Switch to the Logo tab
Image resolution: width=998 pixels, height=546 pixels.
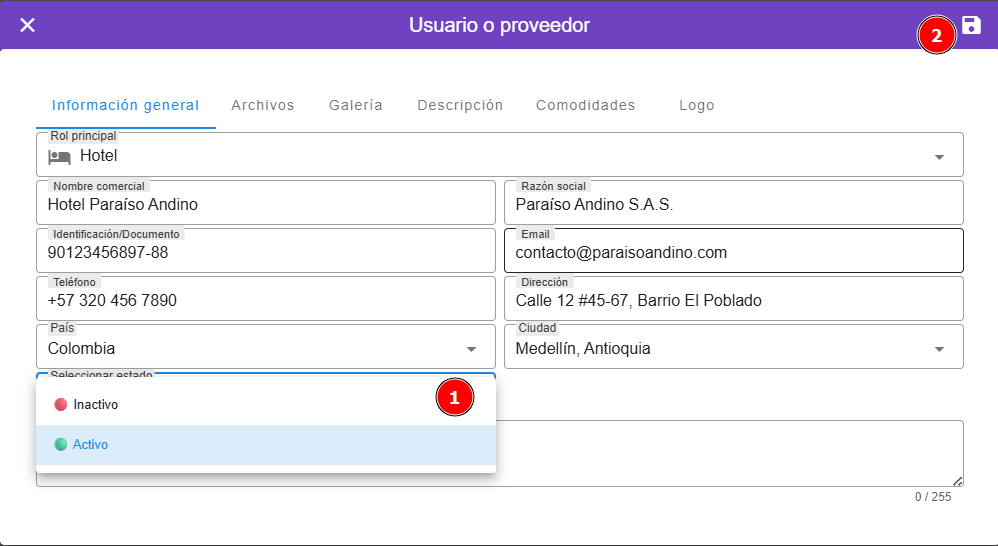tap(696, 105)
